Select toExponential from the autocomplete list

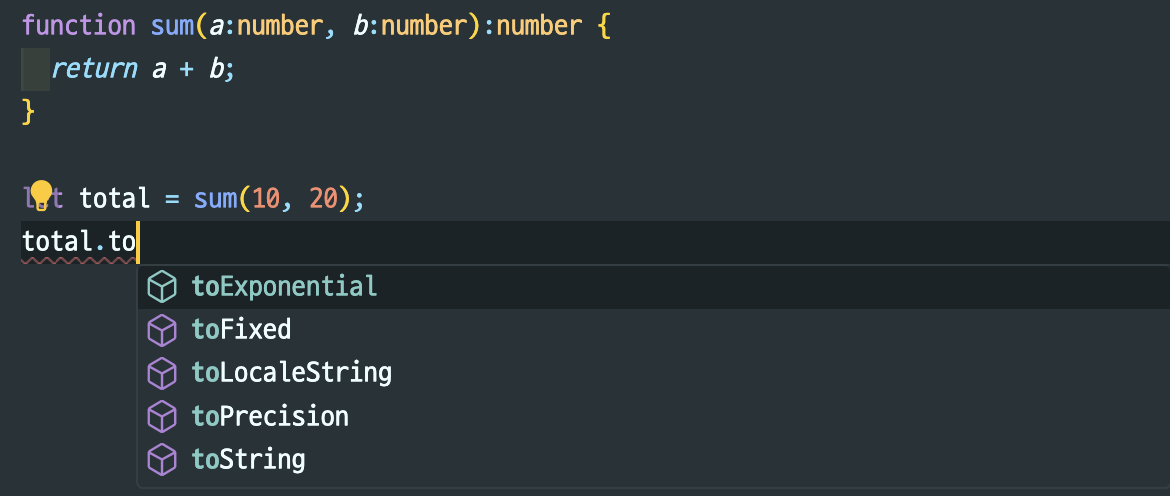pyautogui.click(x=653, y=286)
